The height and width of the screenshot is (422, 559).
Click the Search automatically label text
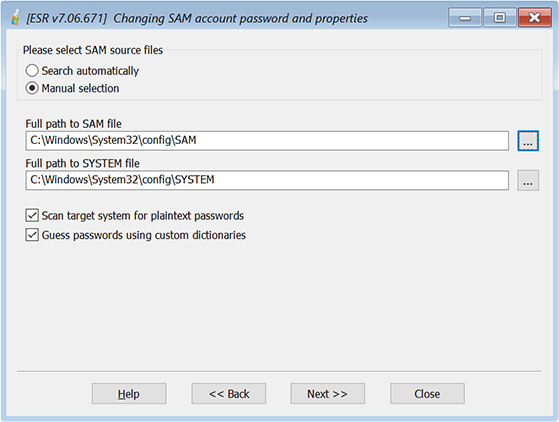click(90, 71)
